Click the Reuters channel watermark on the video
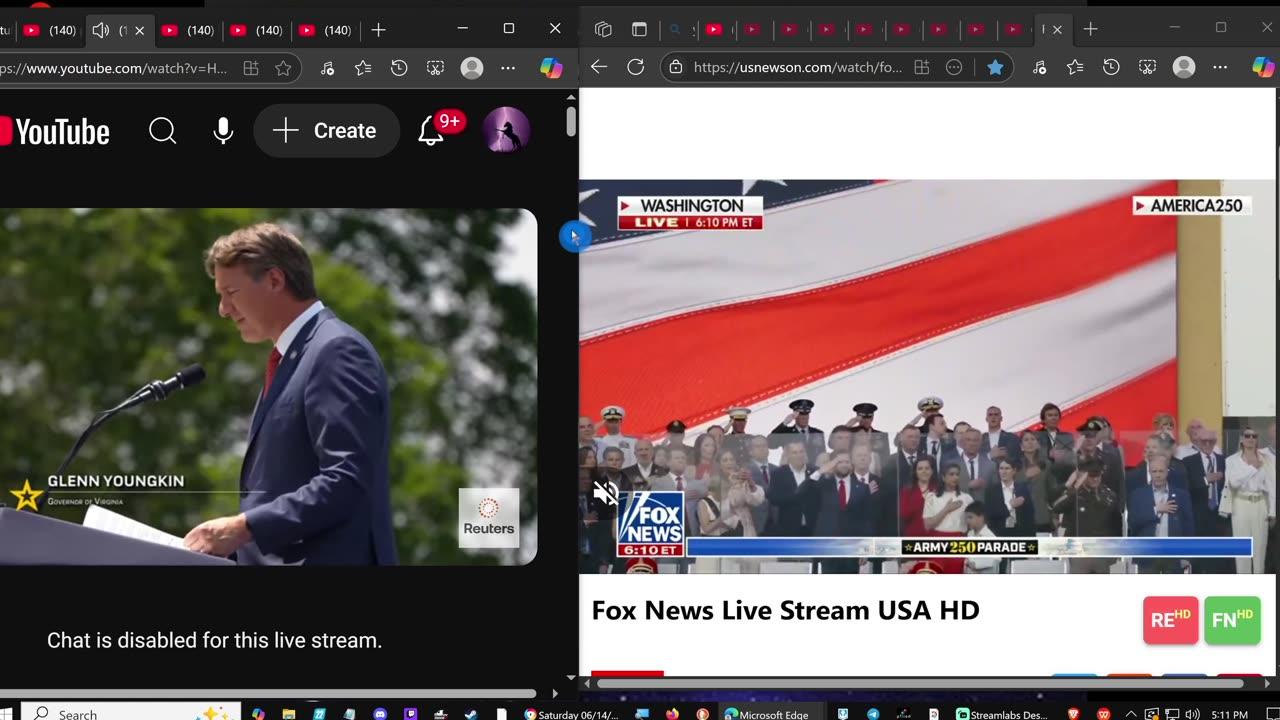 coord(489,517)
